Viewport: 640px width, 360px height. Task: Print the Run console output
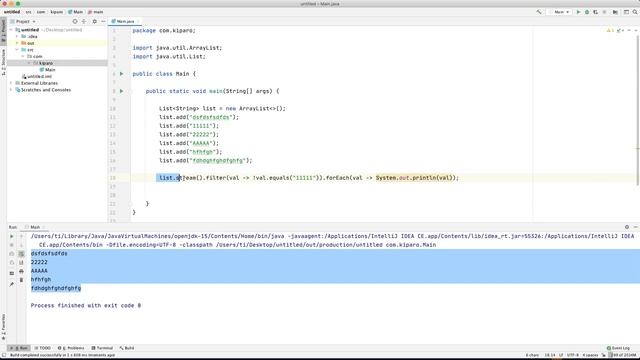click(x=21, y=271)
